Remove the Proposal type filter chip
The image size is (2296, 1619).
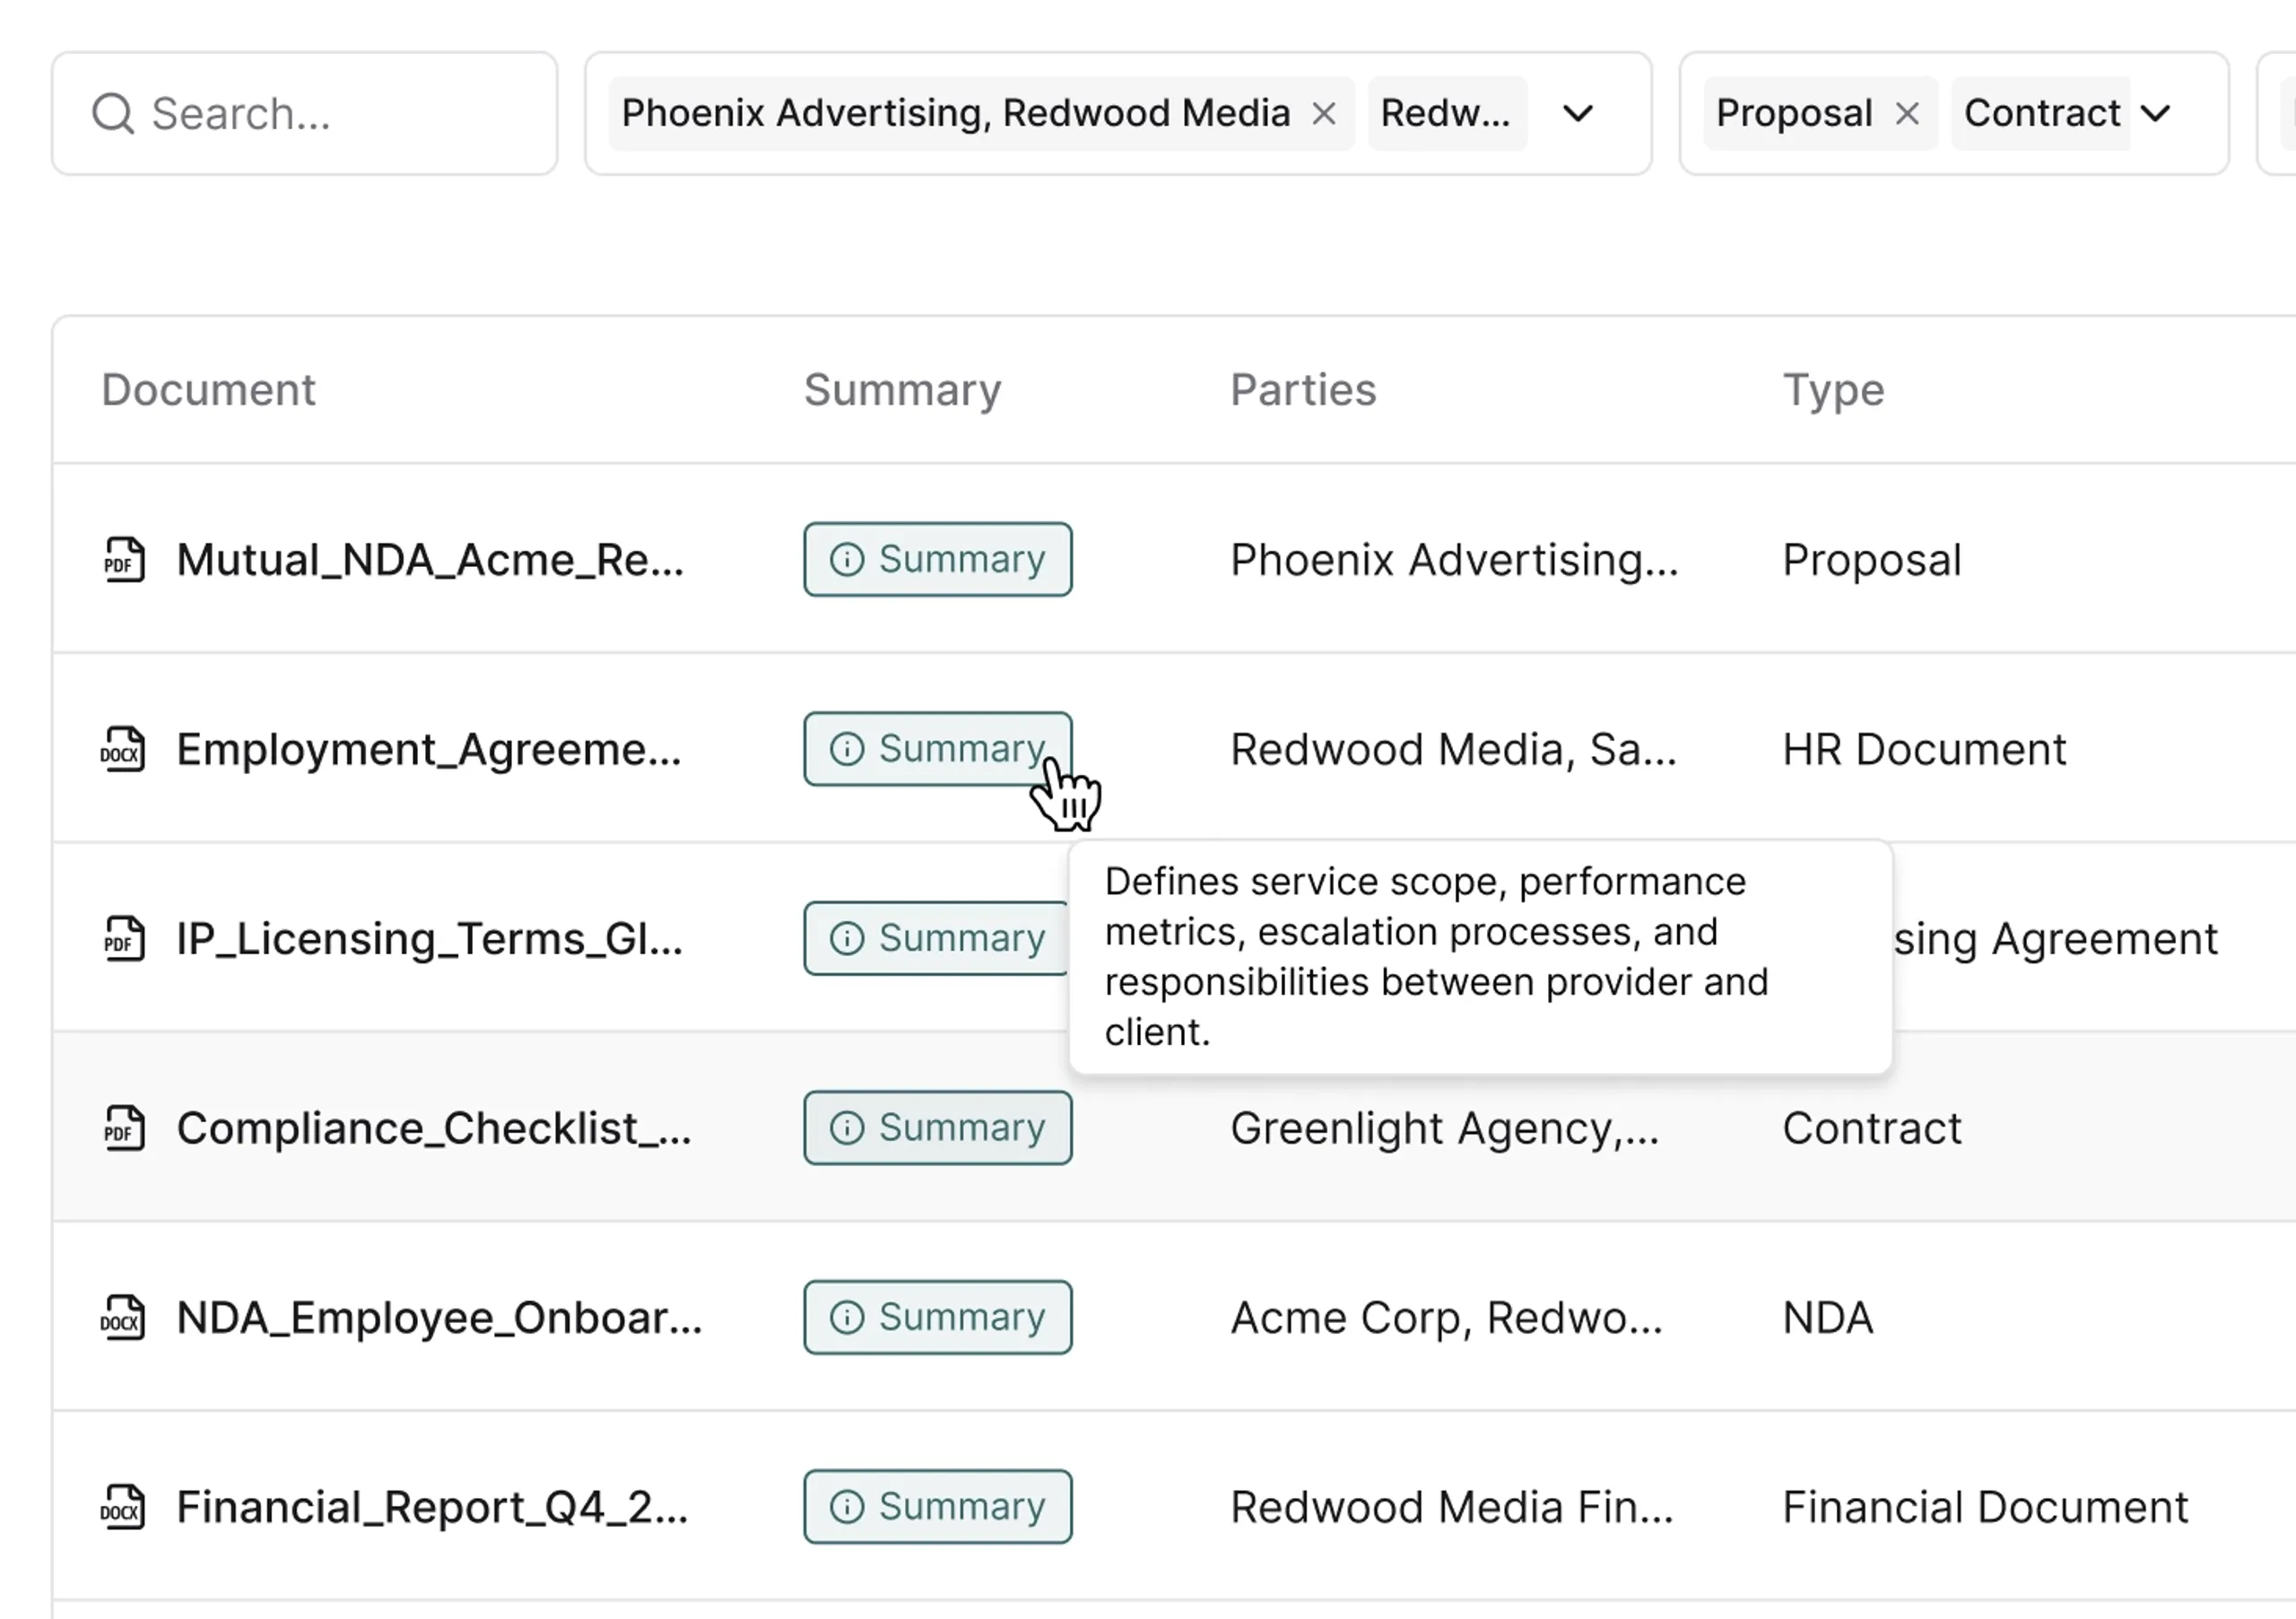pos(1907,114)
